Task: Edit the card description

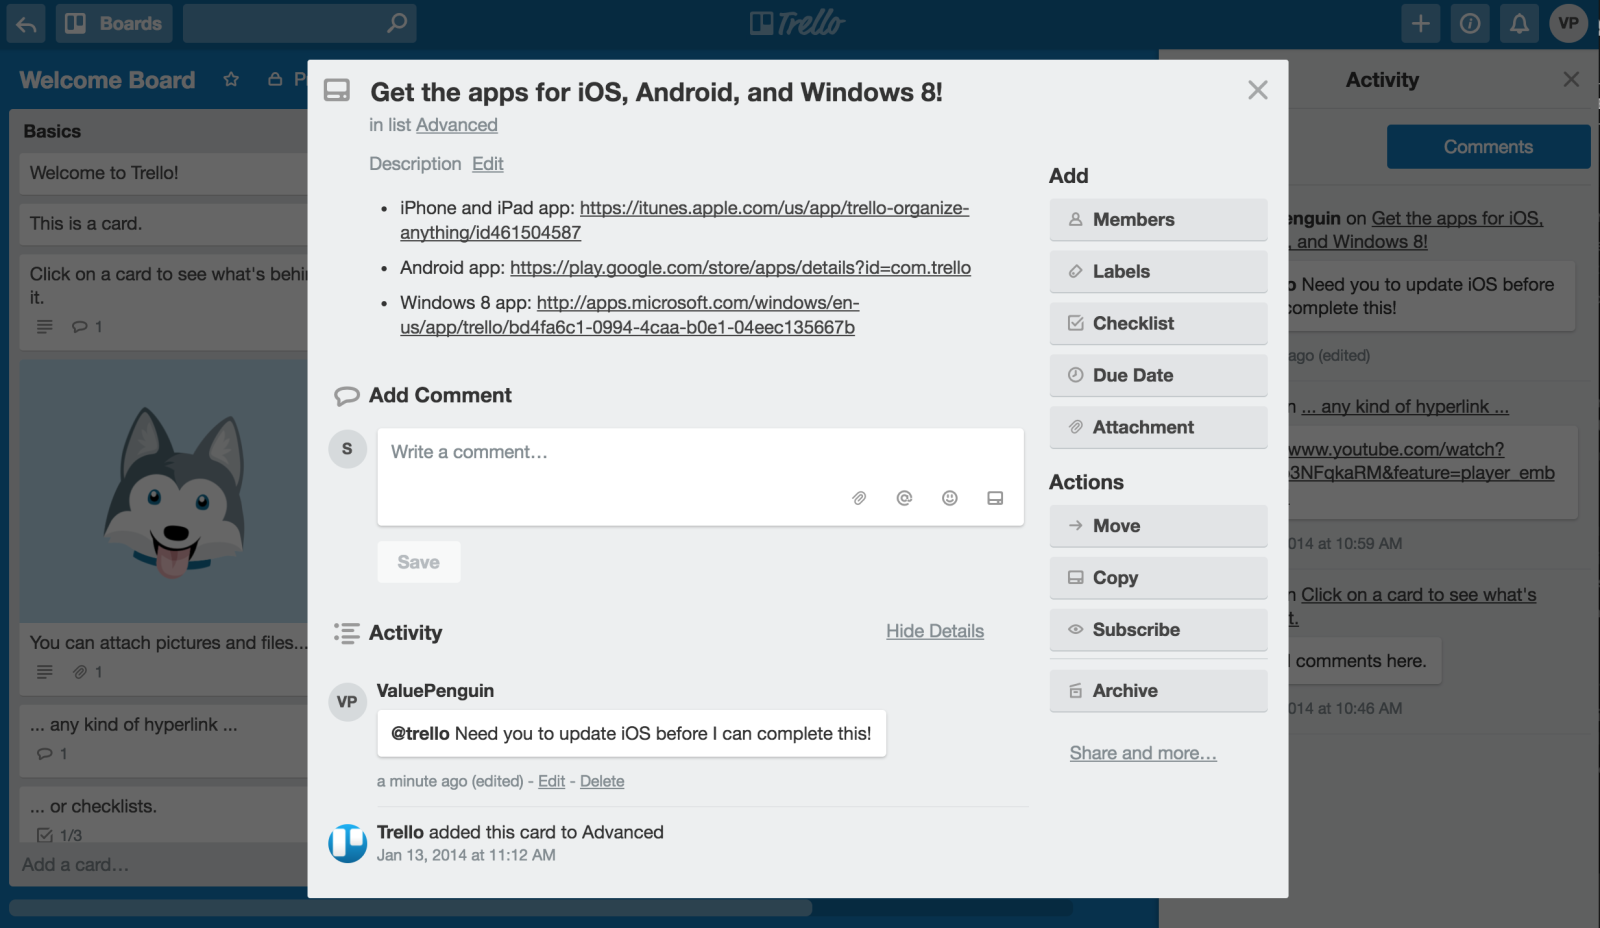Action: pyautogui.click(x=488, y=163)
